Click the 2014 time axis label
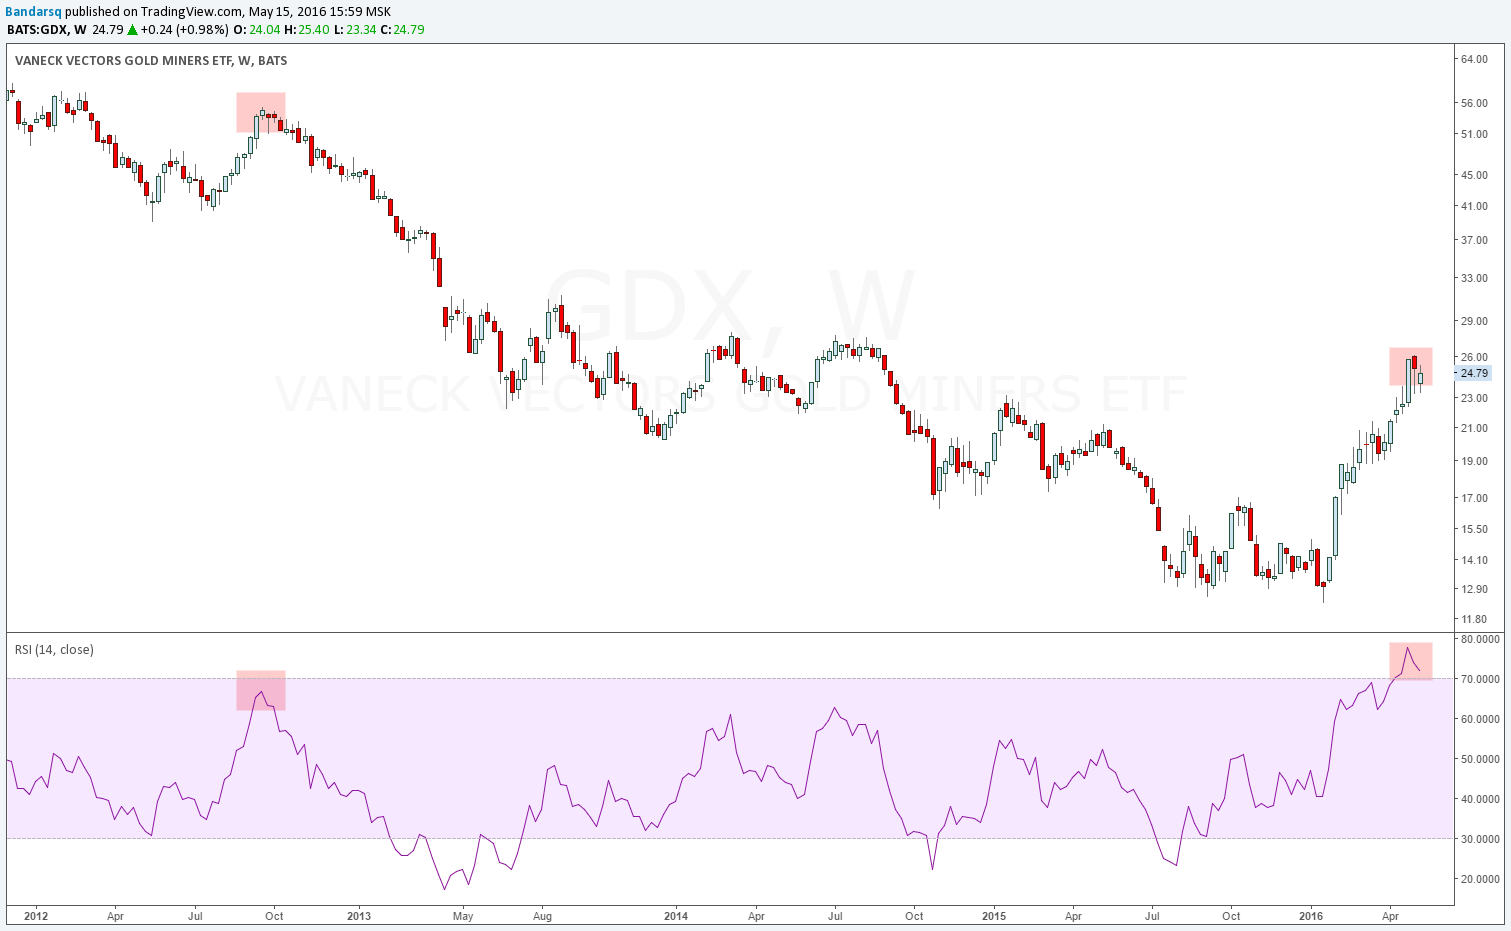Viewport: 1511px width, 931px height. point(676,916)
